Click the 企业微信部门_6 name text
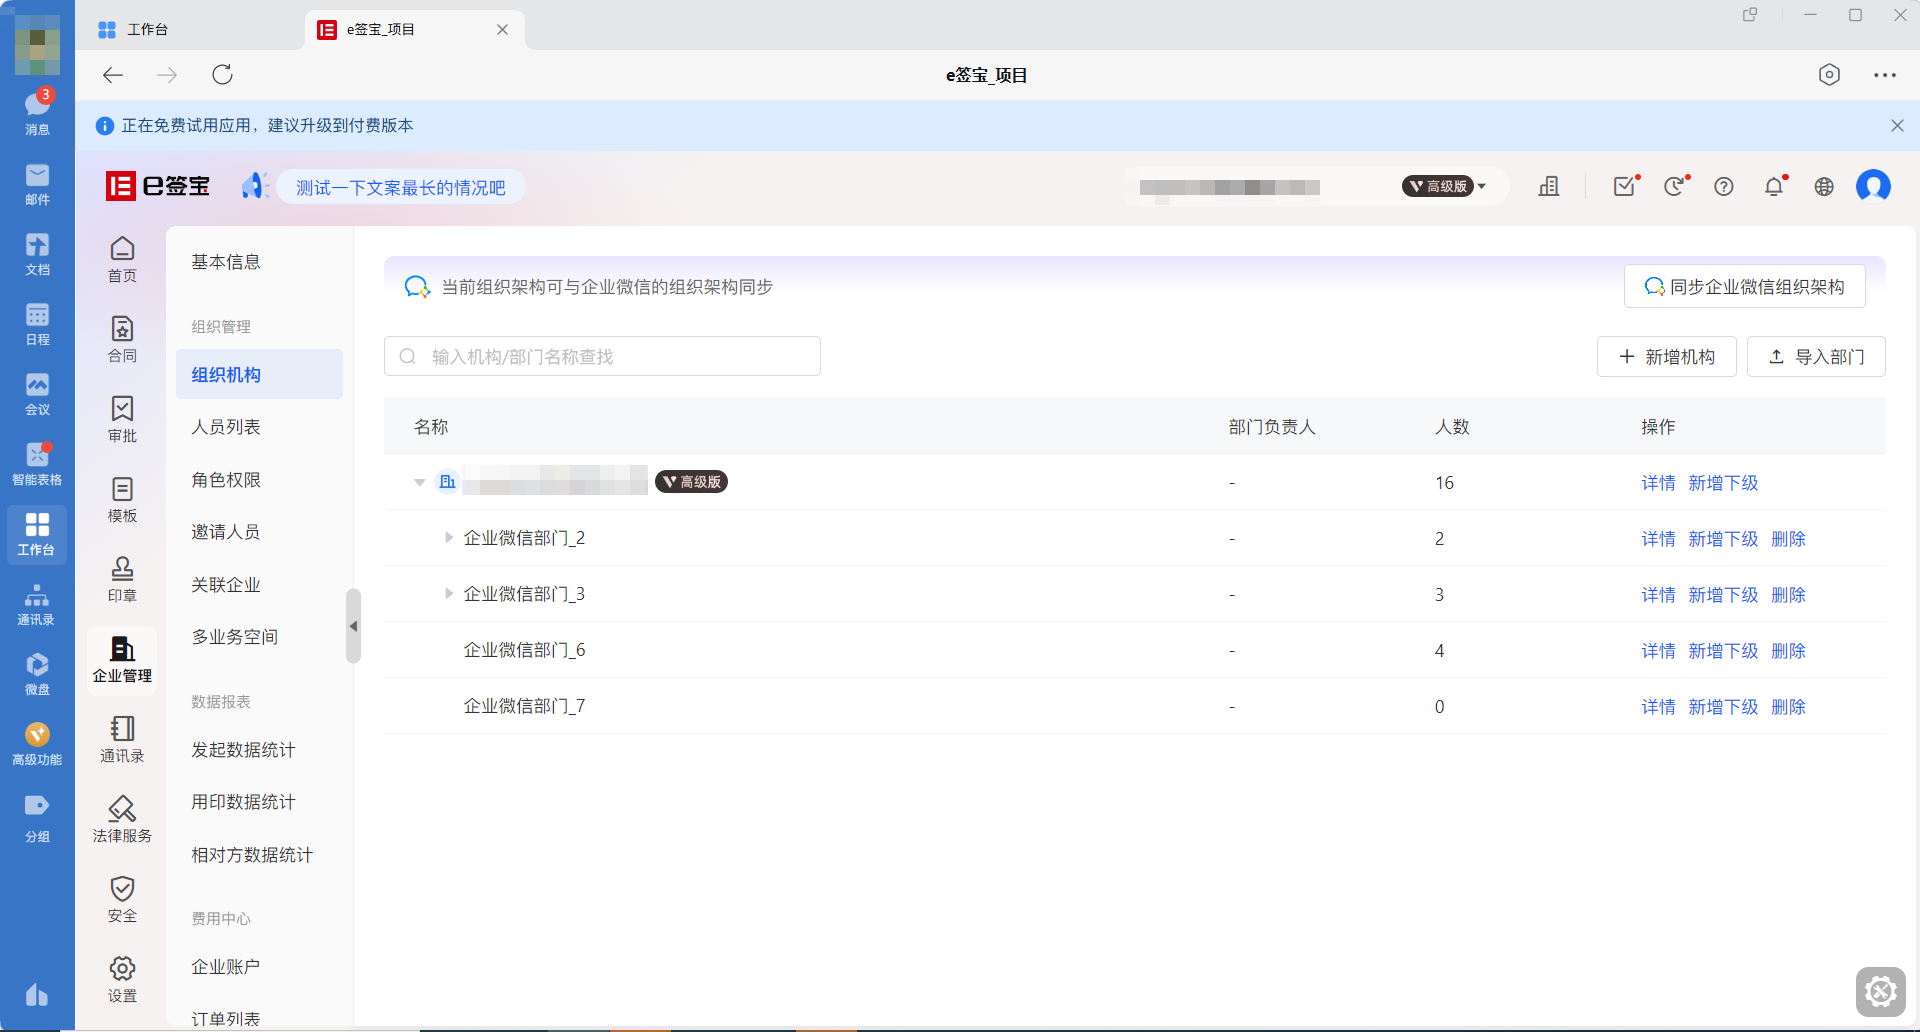The width and height of the screenshot is (1920, 1032). [524, 650]
